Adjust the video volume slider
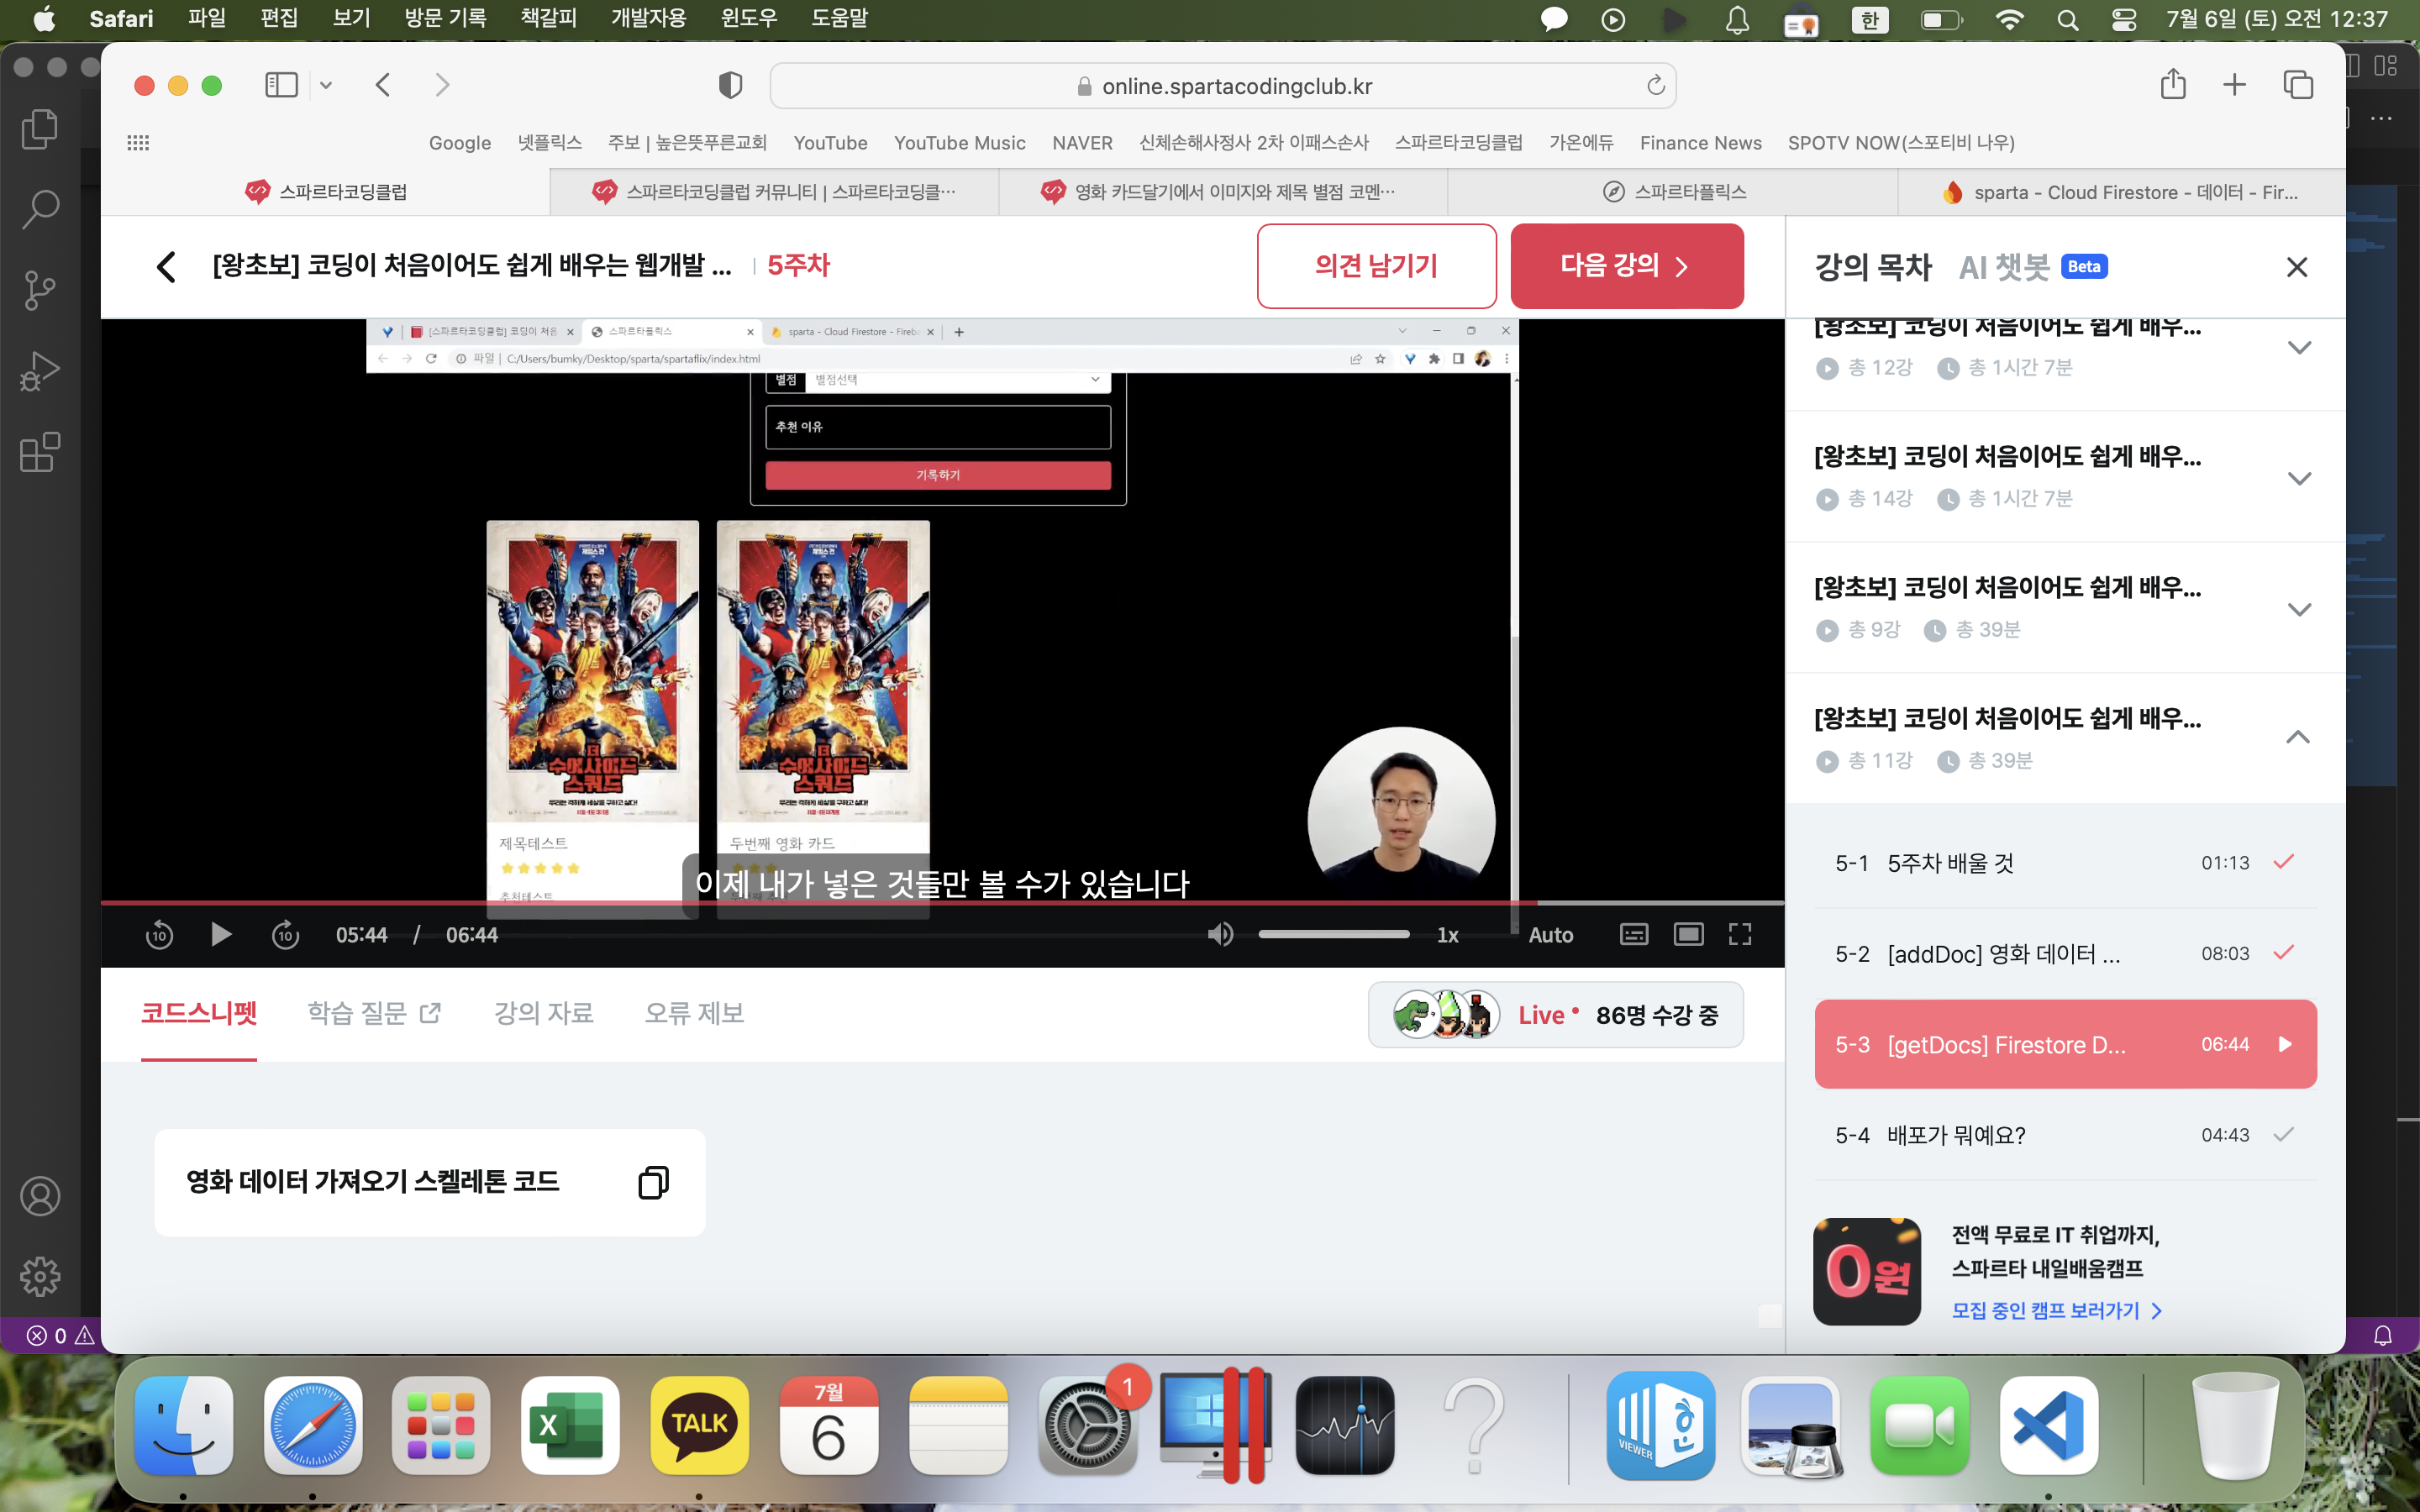 pos(1333,935)
